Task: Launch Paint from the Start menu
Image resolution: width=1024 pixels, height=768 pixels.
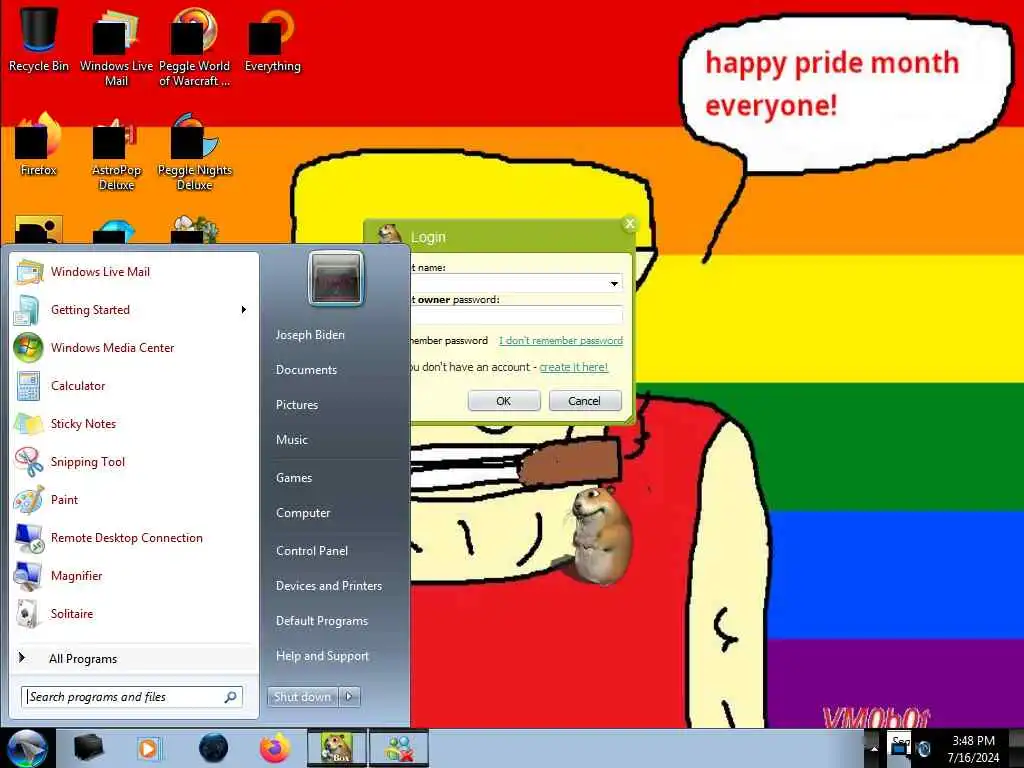Action: [x=133, y=500]
